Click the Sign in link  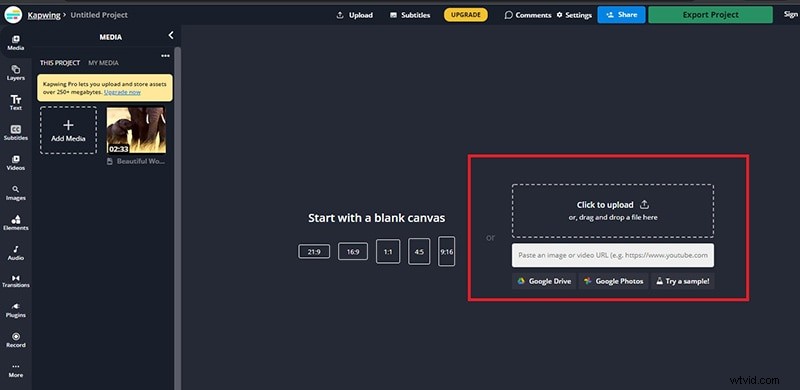click(x=791, y=15)
